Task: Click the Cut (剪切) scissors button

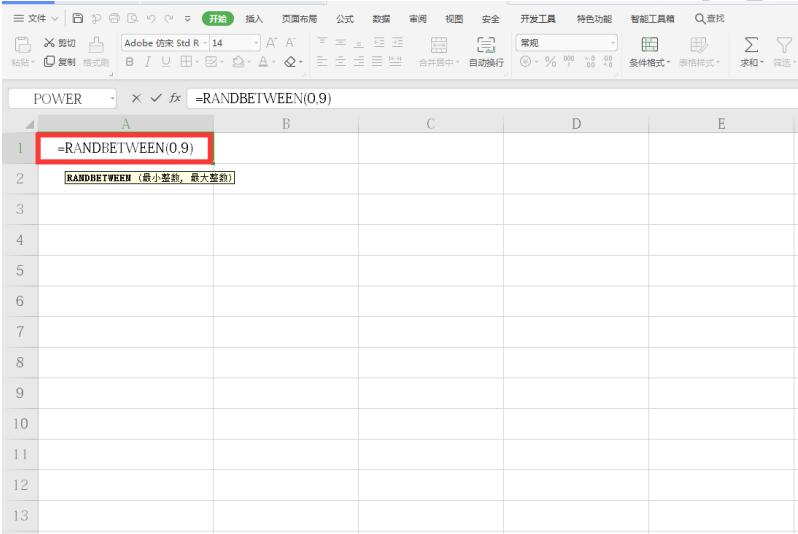Action: (60, 43)
